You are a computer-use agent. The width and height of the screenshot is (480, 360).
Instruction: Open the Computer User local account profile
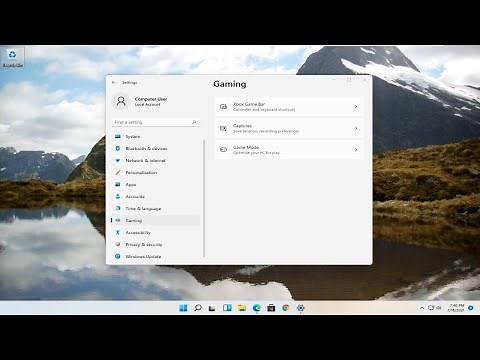point(140,101)
